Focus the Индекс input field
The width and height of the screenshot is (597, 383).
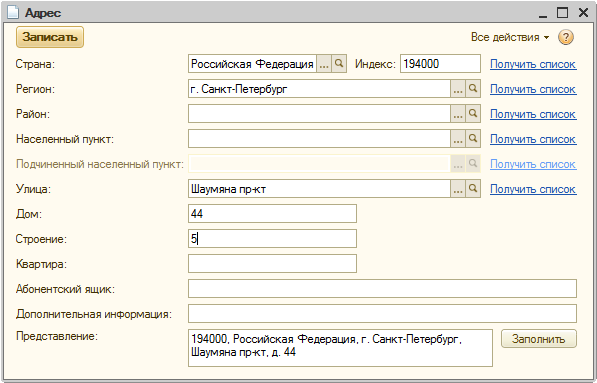[440, 64]
